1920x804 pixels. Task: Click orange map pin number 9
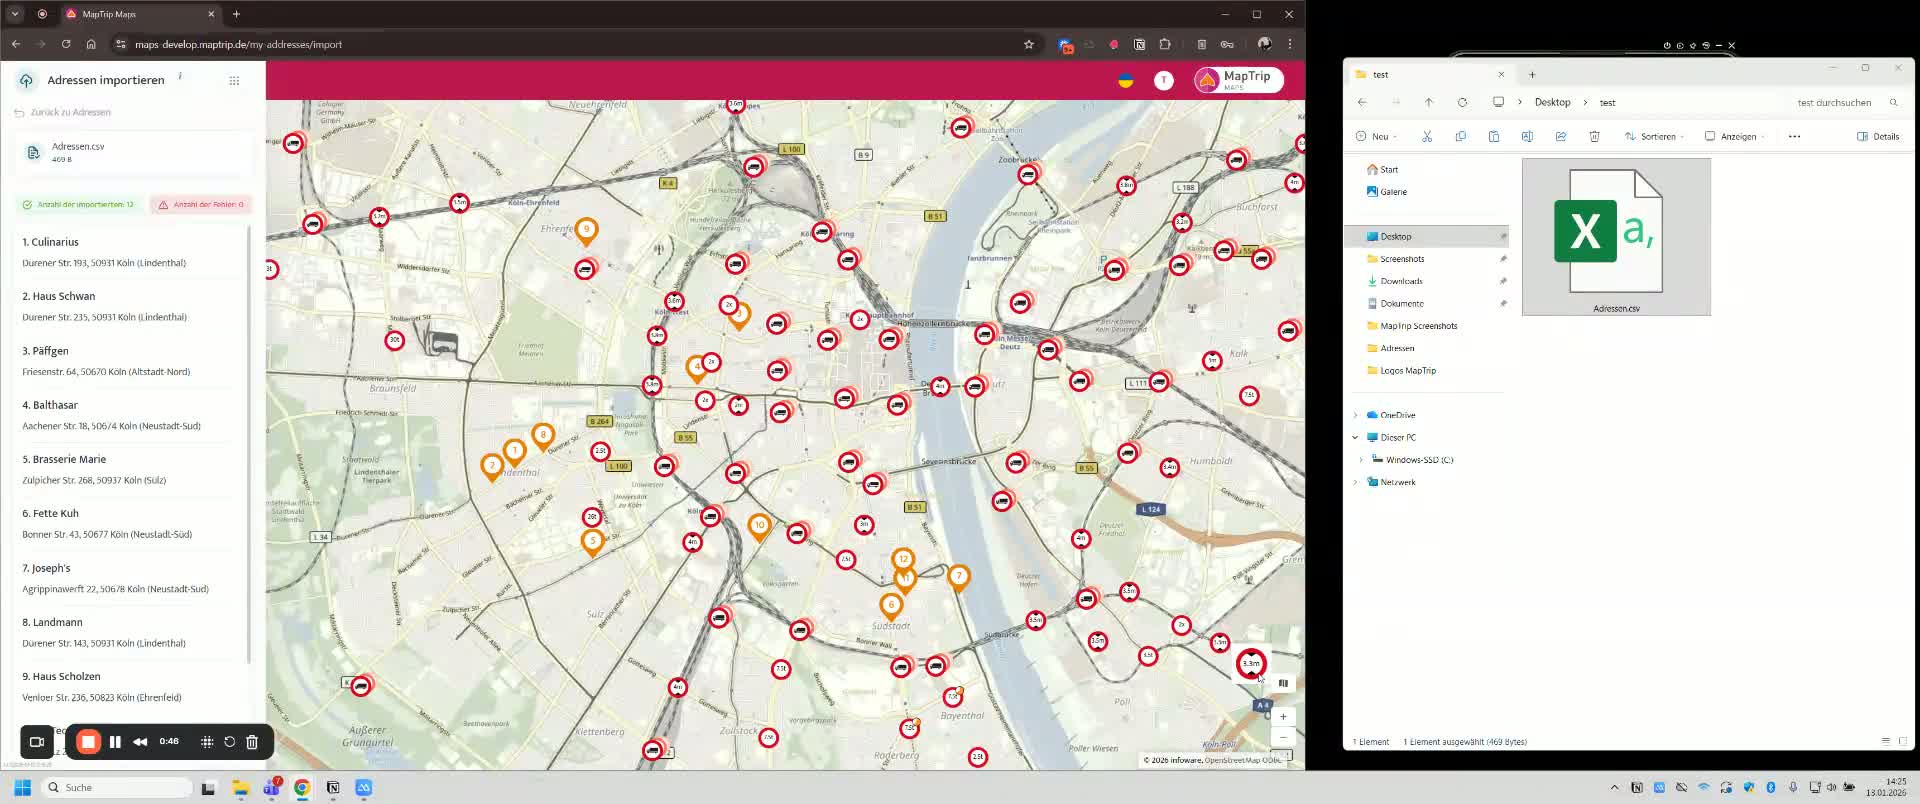pos(587,232)
